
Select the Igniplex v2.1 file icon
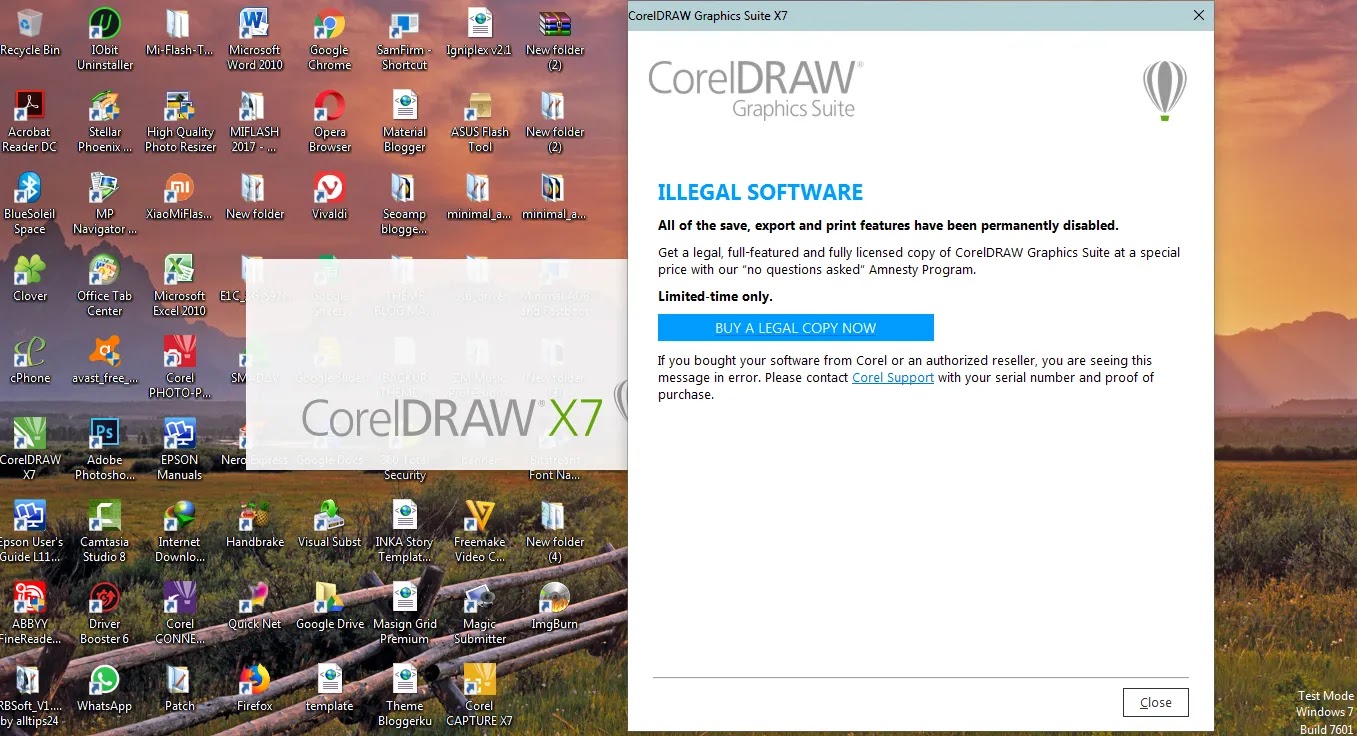pos(480,33)
